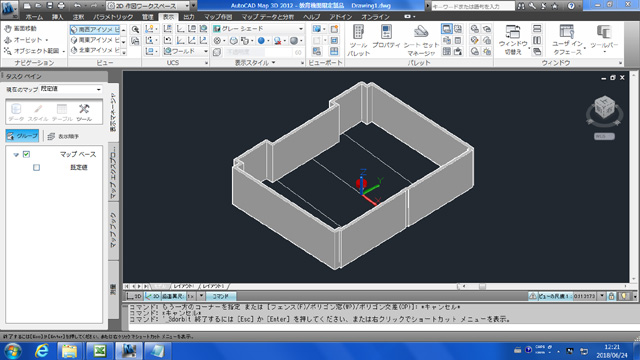Click the help question mark icon
The image size is (640, 360).
571,6
